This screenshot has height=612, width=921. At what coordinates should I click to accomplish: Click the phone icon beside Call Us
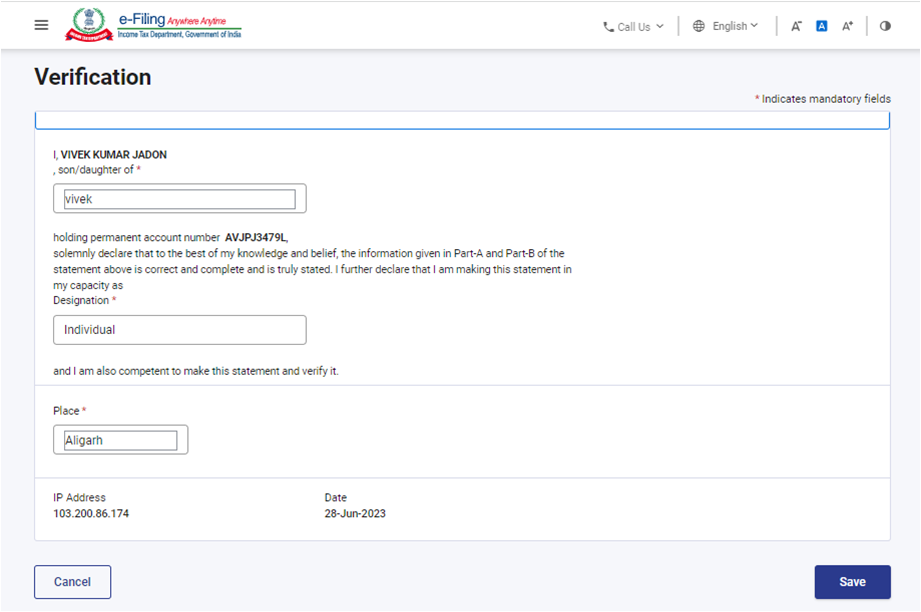coord(608,27)
